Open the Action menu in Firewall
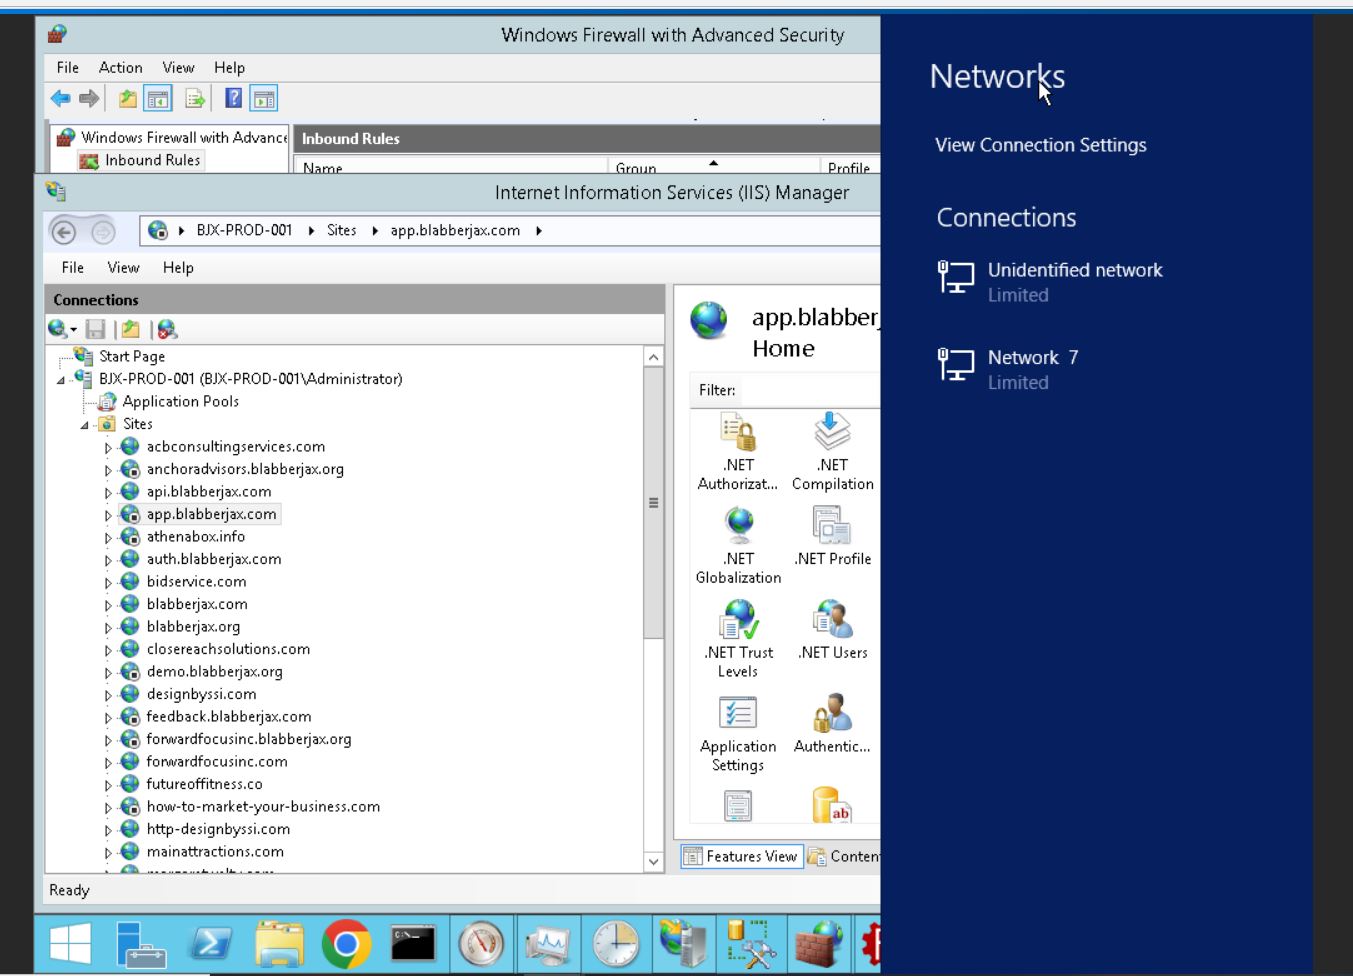This screenshot has width=1353, height=976. [120, 67]
